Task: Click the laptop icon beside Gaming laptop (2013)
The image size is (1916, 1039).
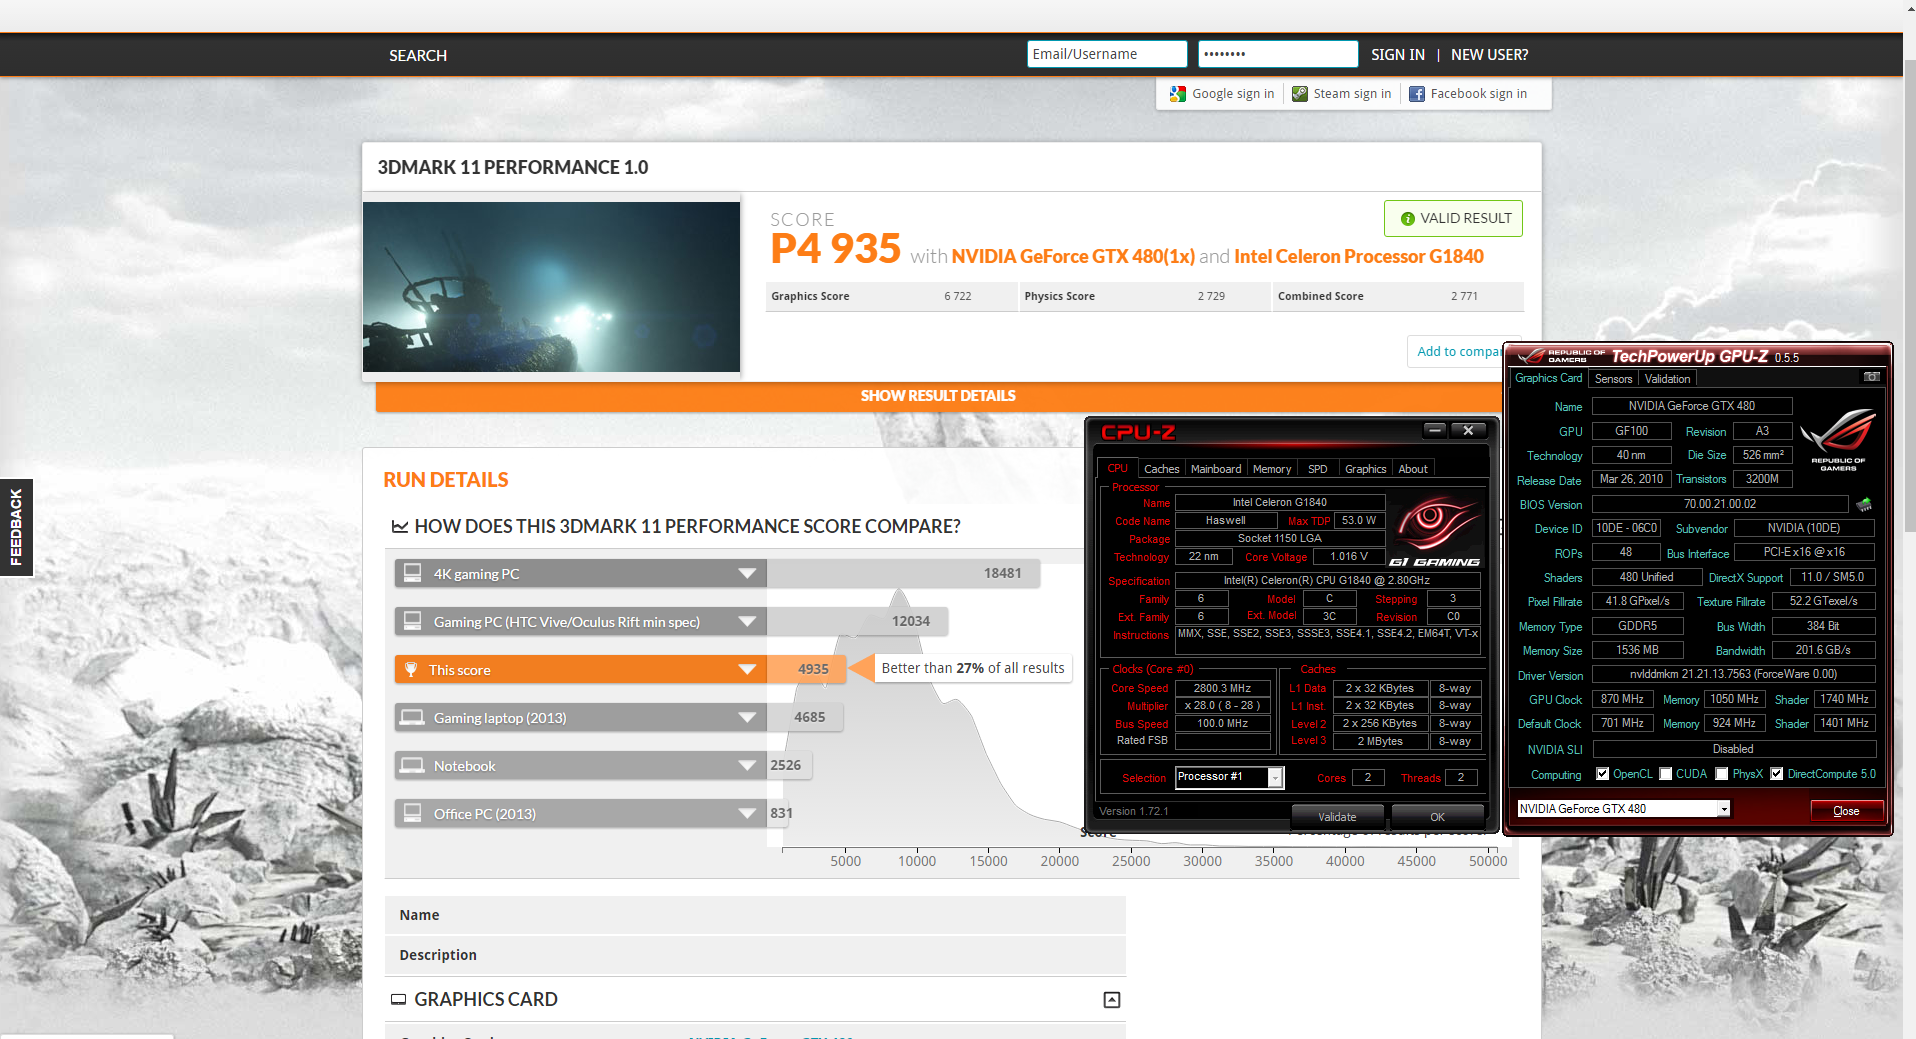Action: pyautogui.click(x=412, y=717)
